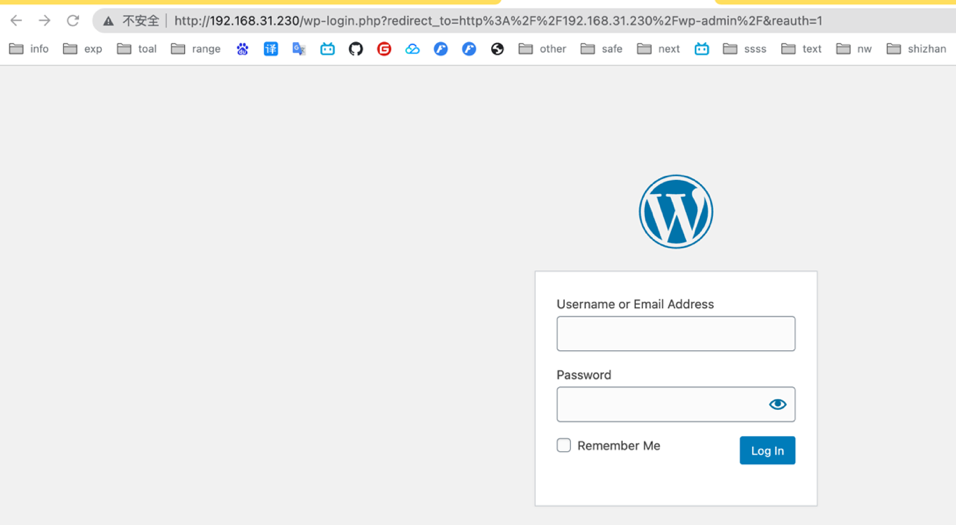956x525 pixels.
Task: Focus the Username or Email Address field
Action: [675, 334]
